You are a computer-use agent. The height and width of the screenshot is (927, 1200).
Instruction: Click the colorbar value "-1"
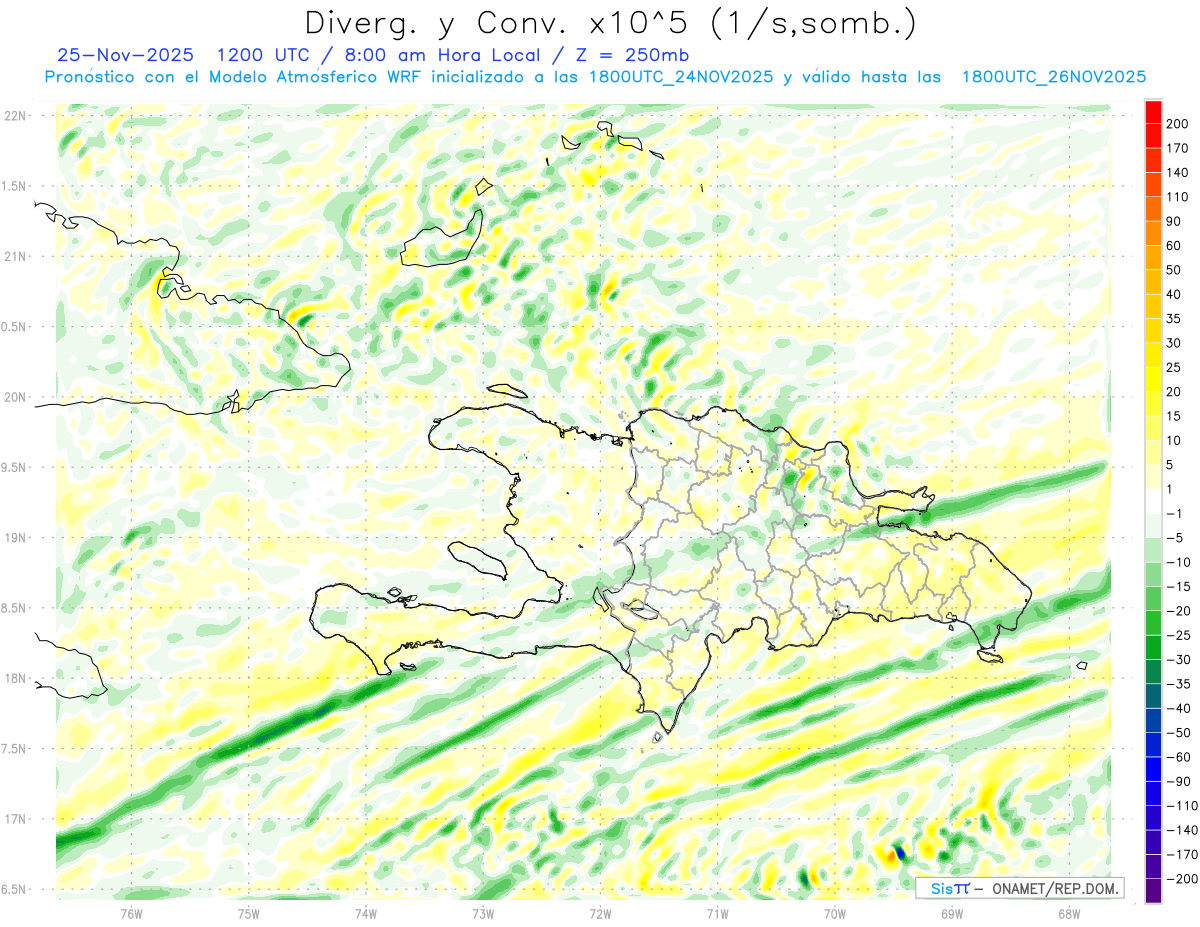point(1175,514)
